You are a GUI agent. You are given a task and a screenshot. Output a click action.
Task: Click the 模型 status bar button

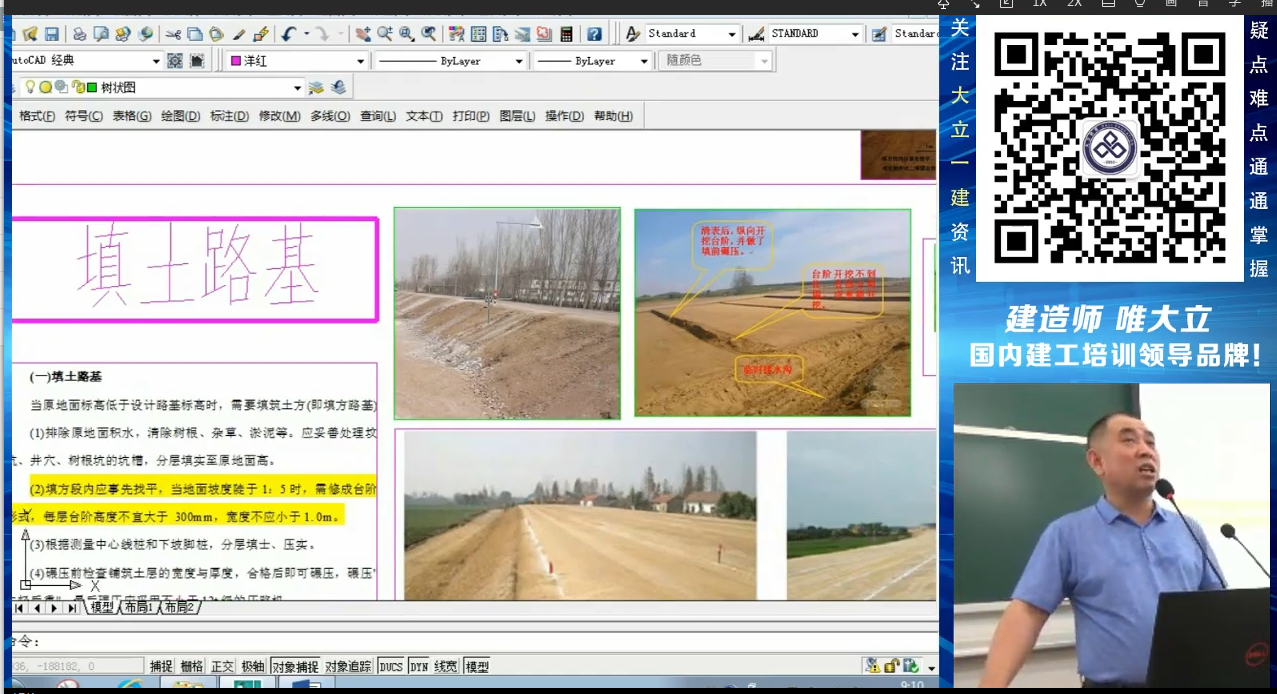click(x=478, y=666)
